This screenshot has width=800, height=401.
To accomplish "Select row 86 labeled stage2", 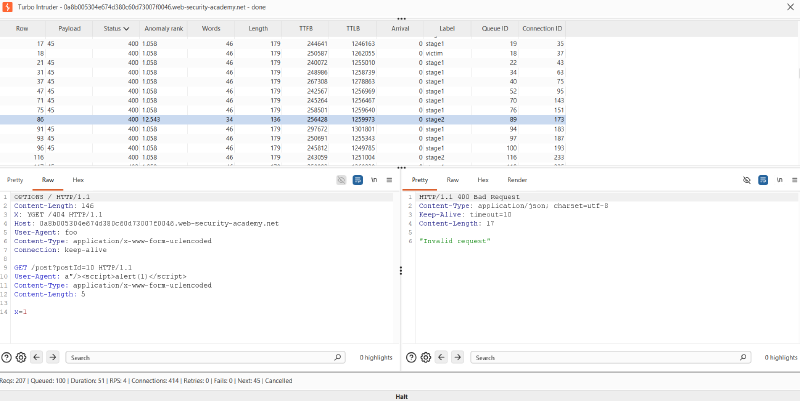I will pyautogui.click(x=282, y=119).
